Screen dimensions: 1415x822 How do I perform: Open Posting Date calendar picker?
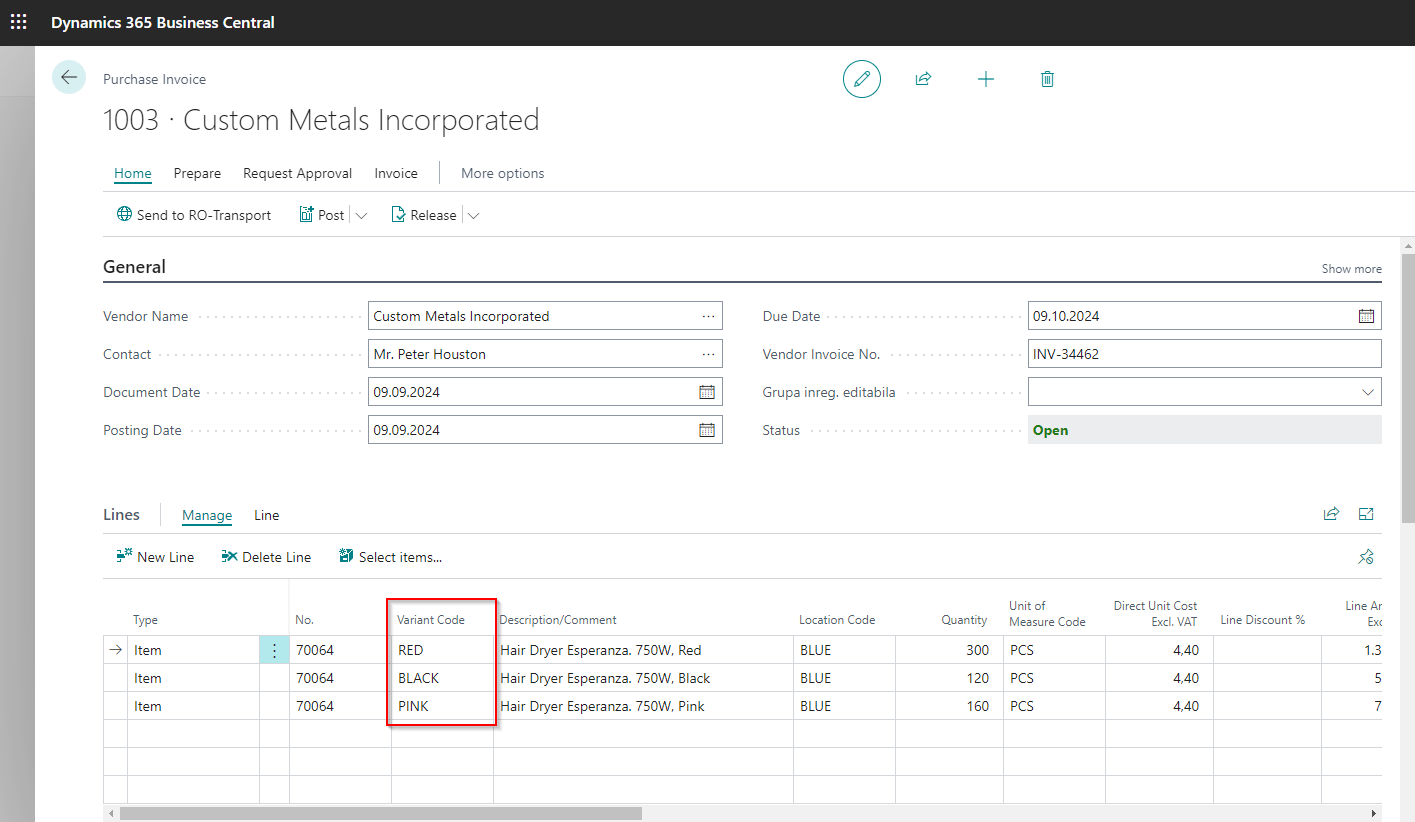(x=707, y=430)
